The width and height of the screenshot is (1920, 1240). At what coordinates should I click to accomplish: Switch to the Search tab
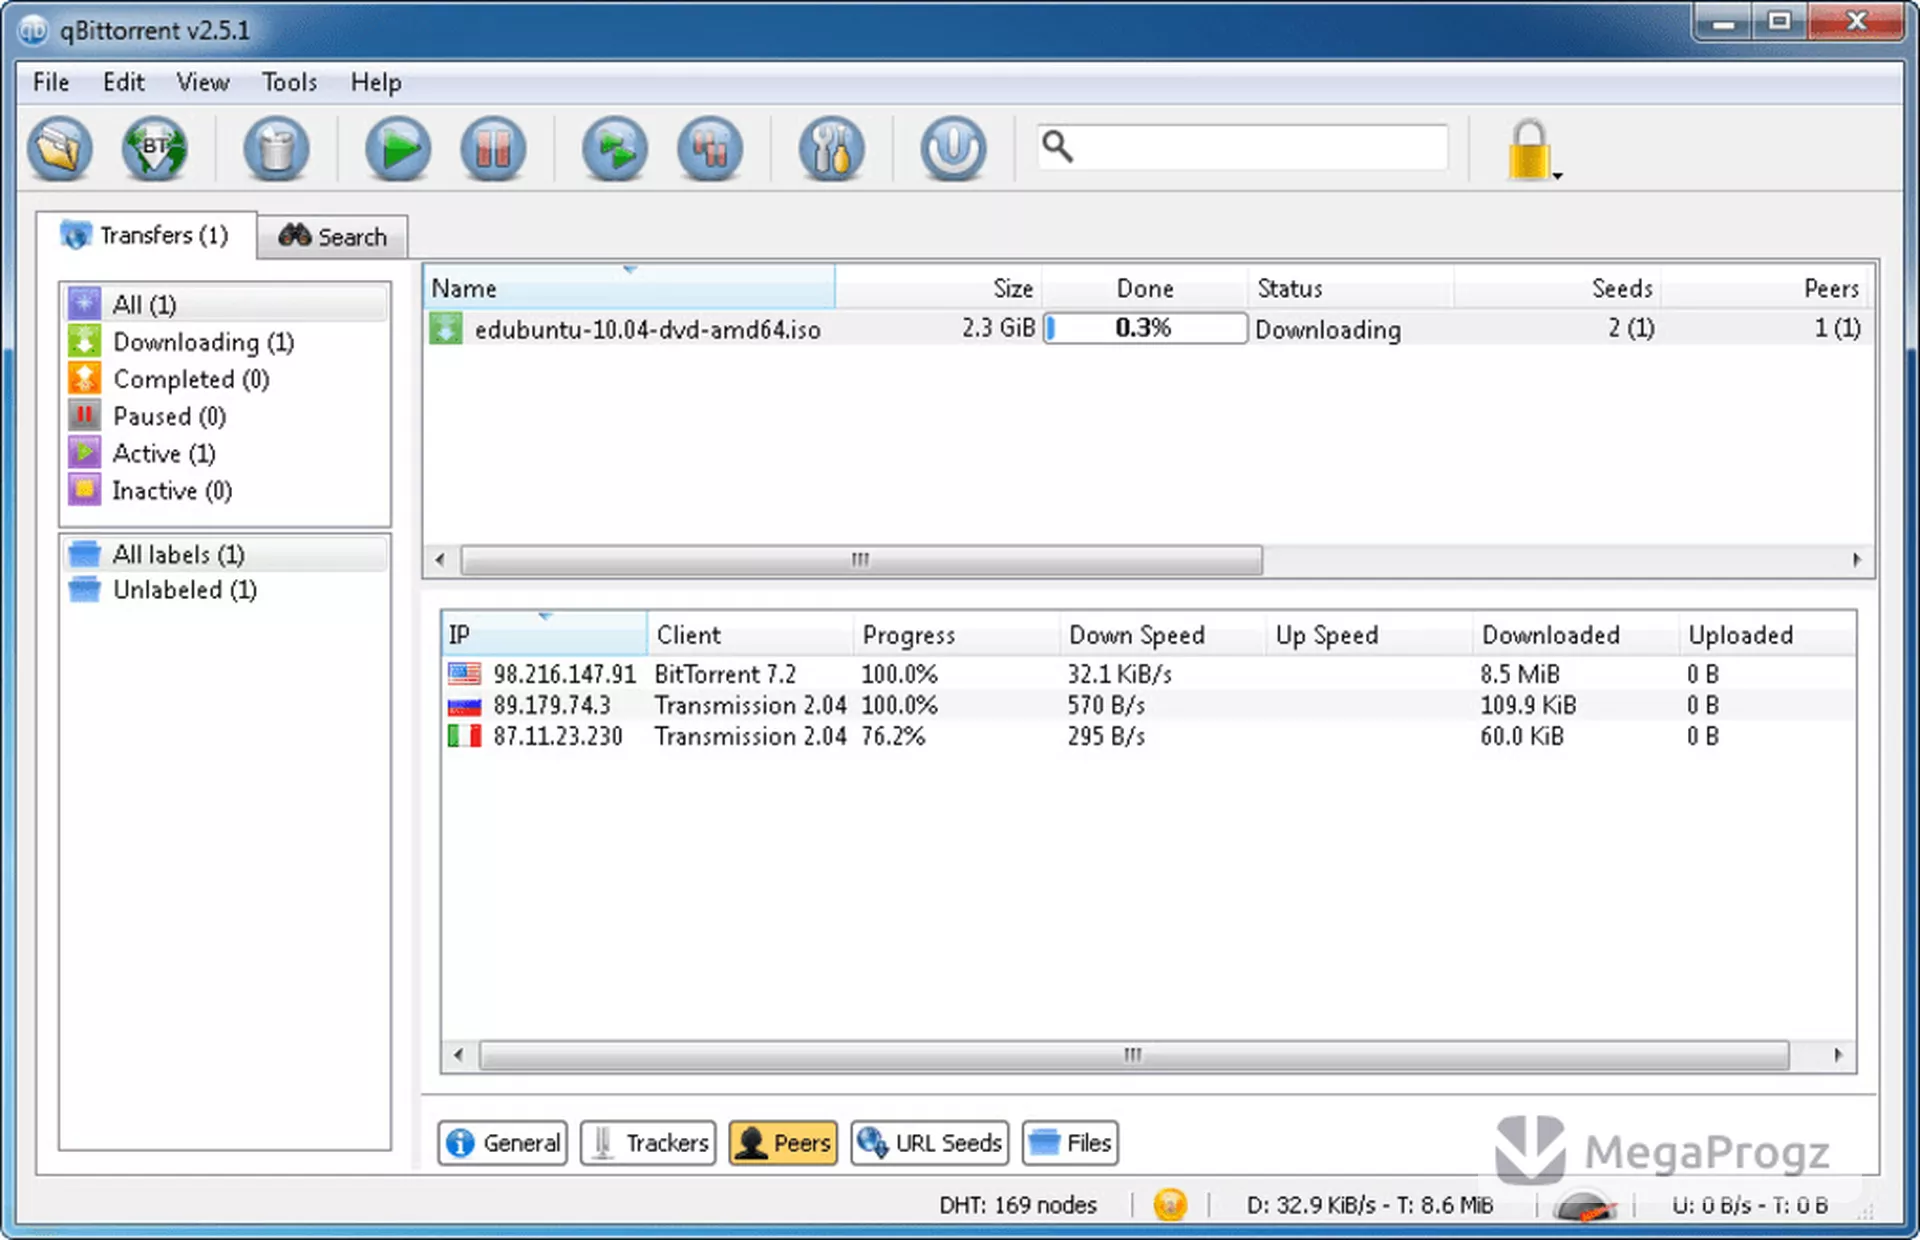[x=332, y=237]
